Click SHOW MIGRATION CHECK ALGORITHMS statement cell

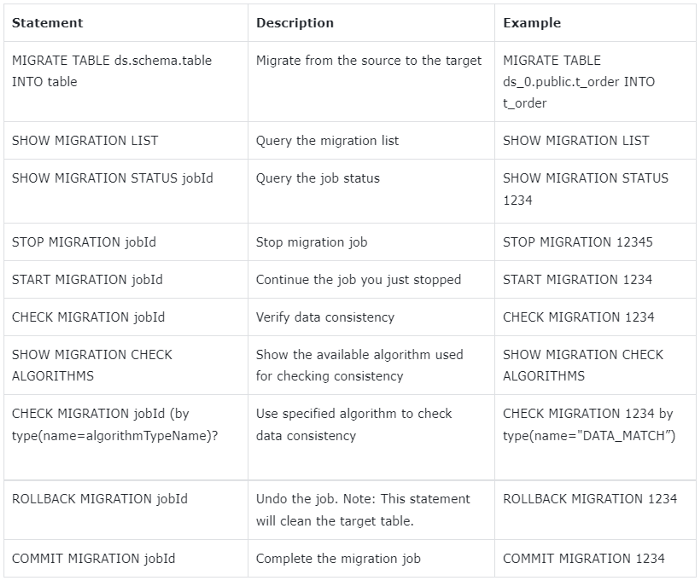click(92, 365)
